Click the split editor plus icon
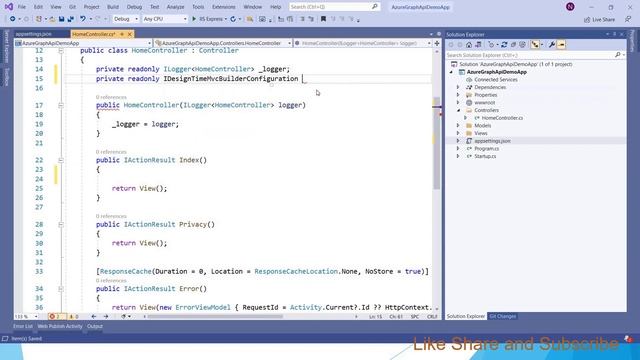This screenshot has width=640, height=360. pyautogui.click(x=437, y=43)
